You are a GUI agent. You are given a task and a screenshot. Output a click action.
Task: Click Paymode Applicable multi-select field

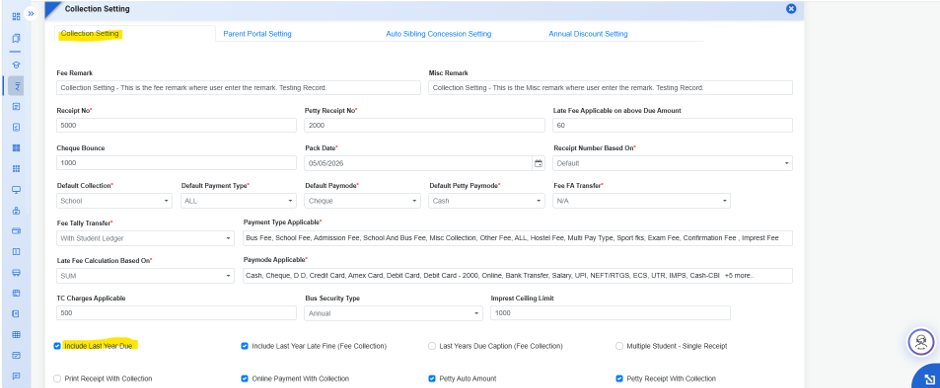coord(518,276)
